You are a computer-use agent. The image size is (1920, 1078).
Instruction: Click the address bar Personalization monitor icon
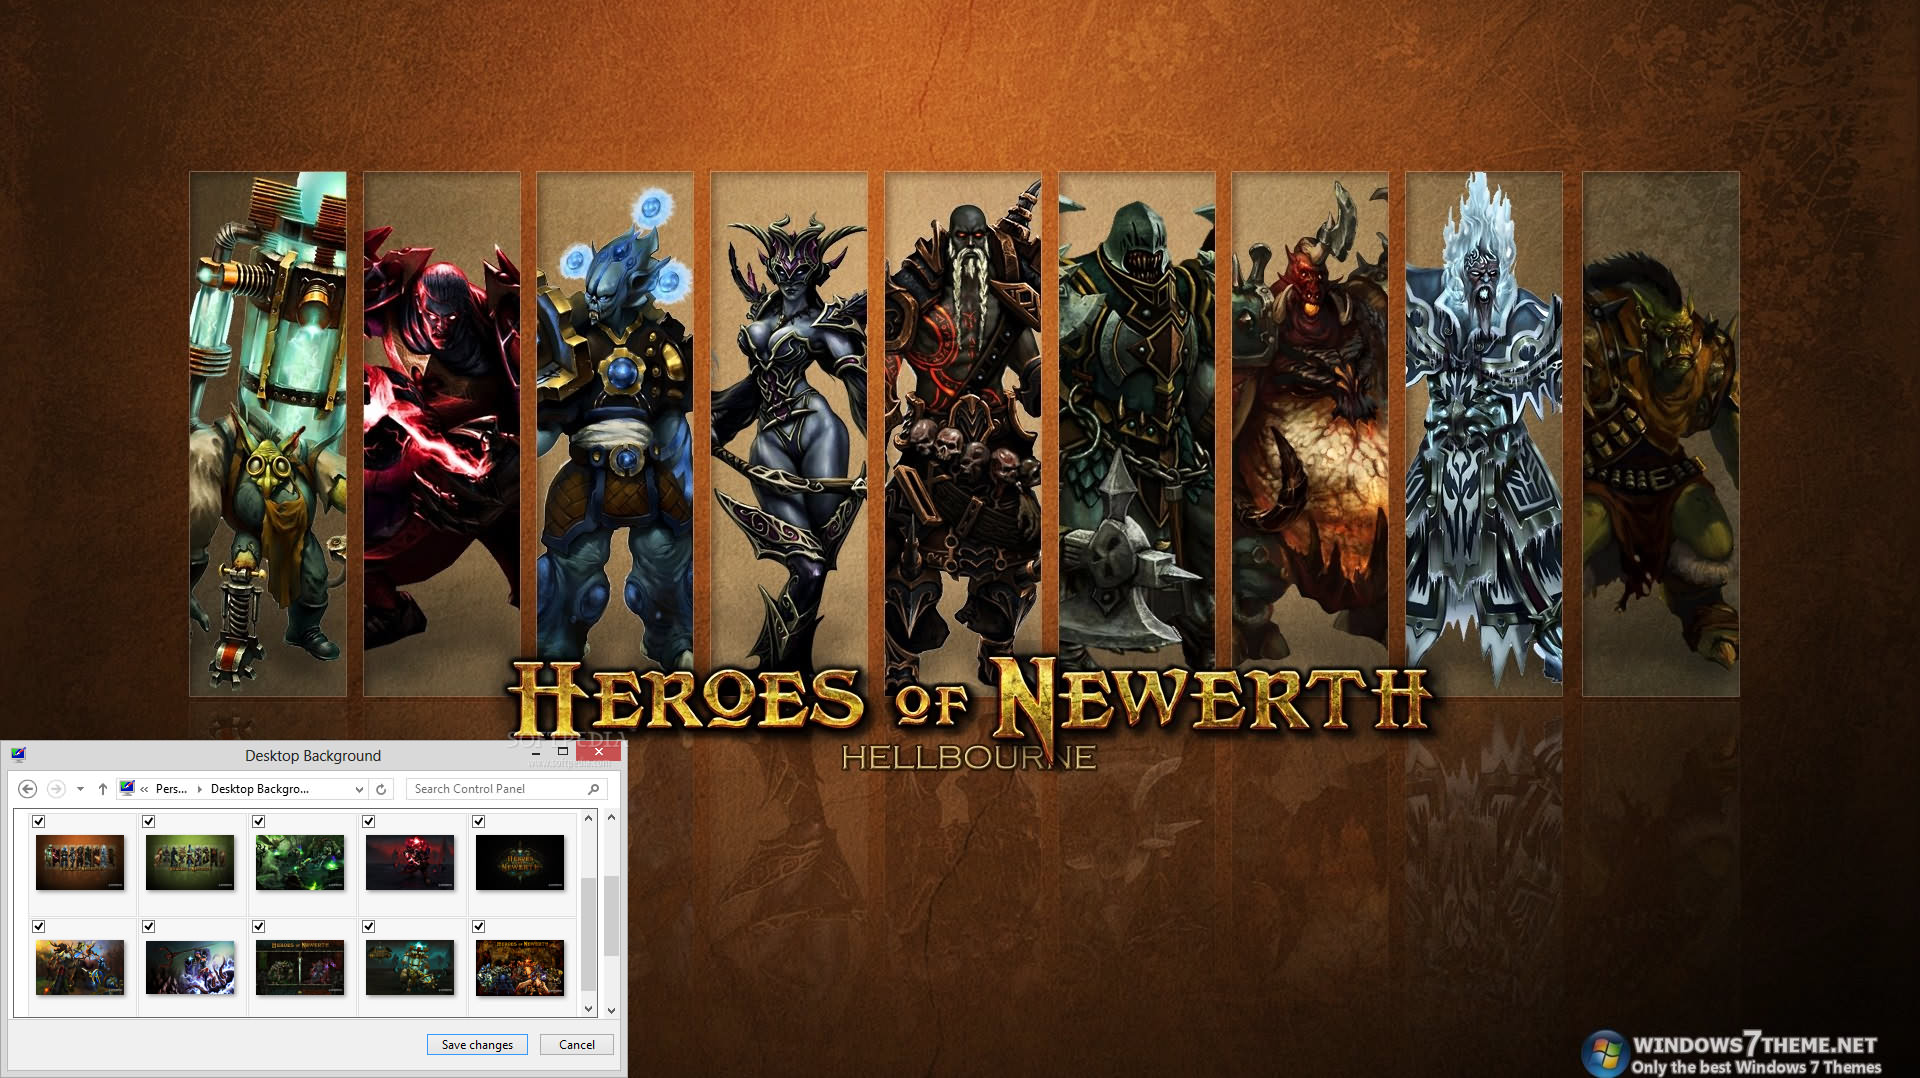tap(127, 788)
